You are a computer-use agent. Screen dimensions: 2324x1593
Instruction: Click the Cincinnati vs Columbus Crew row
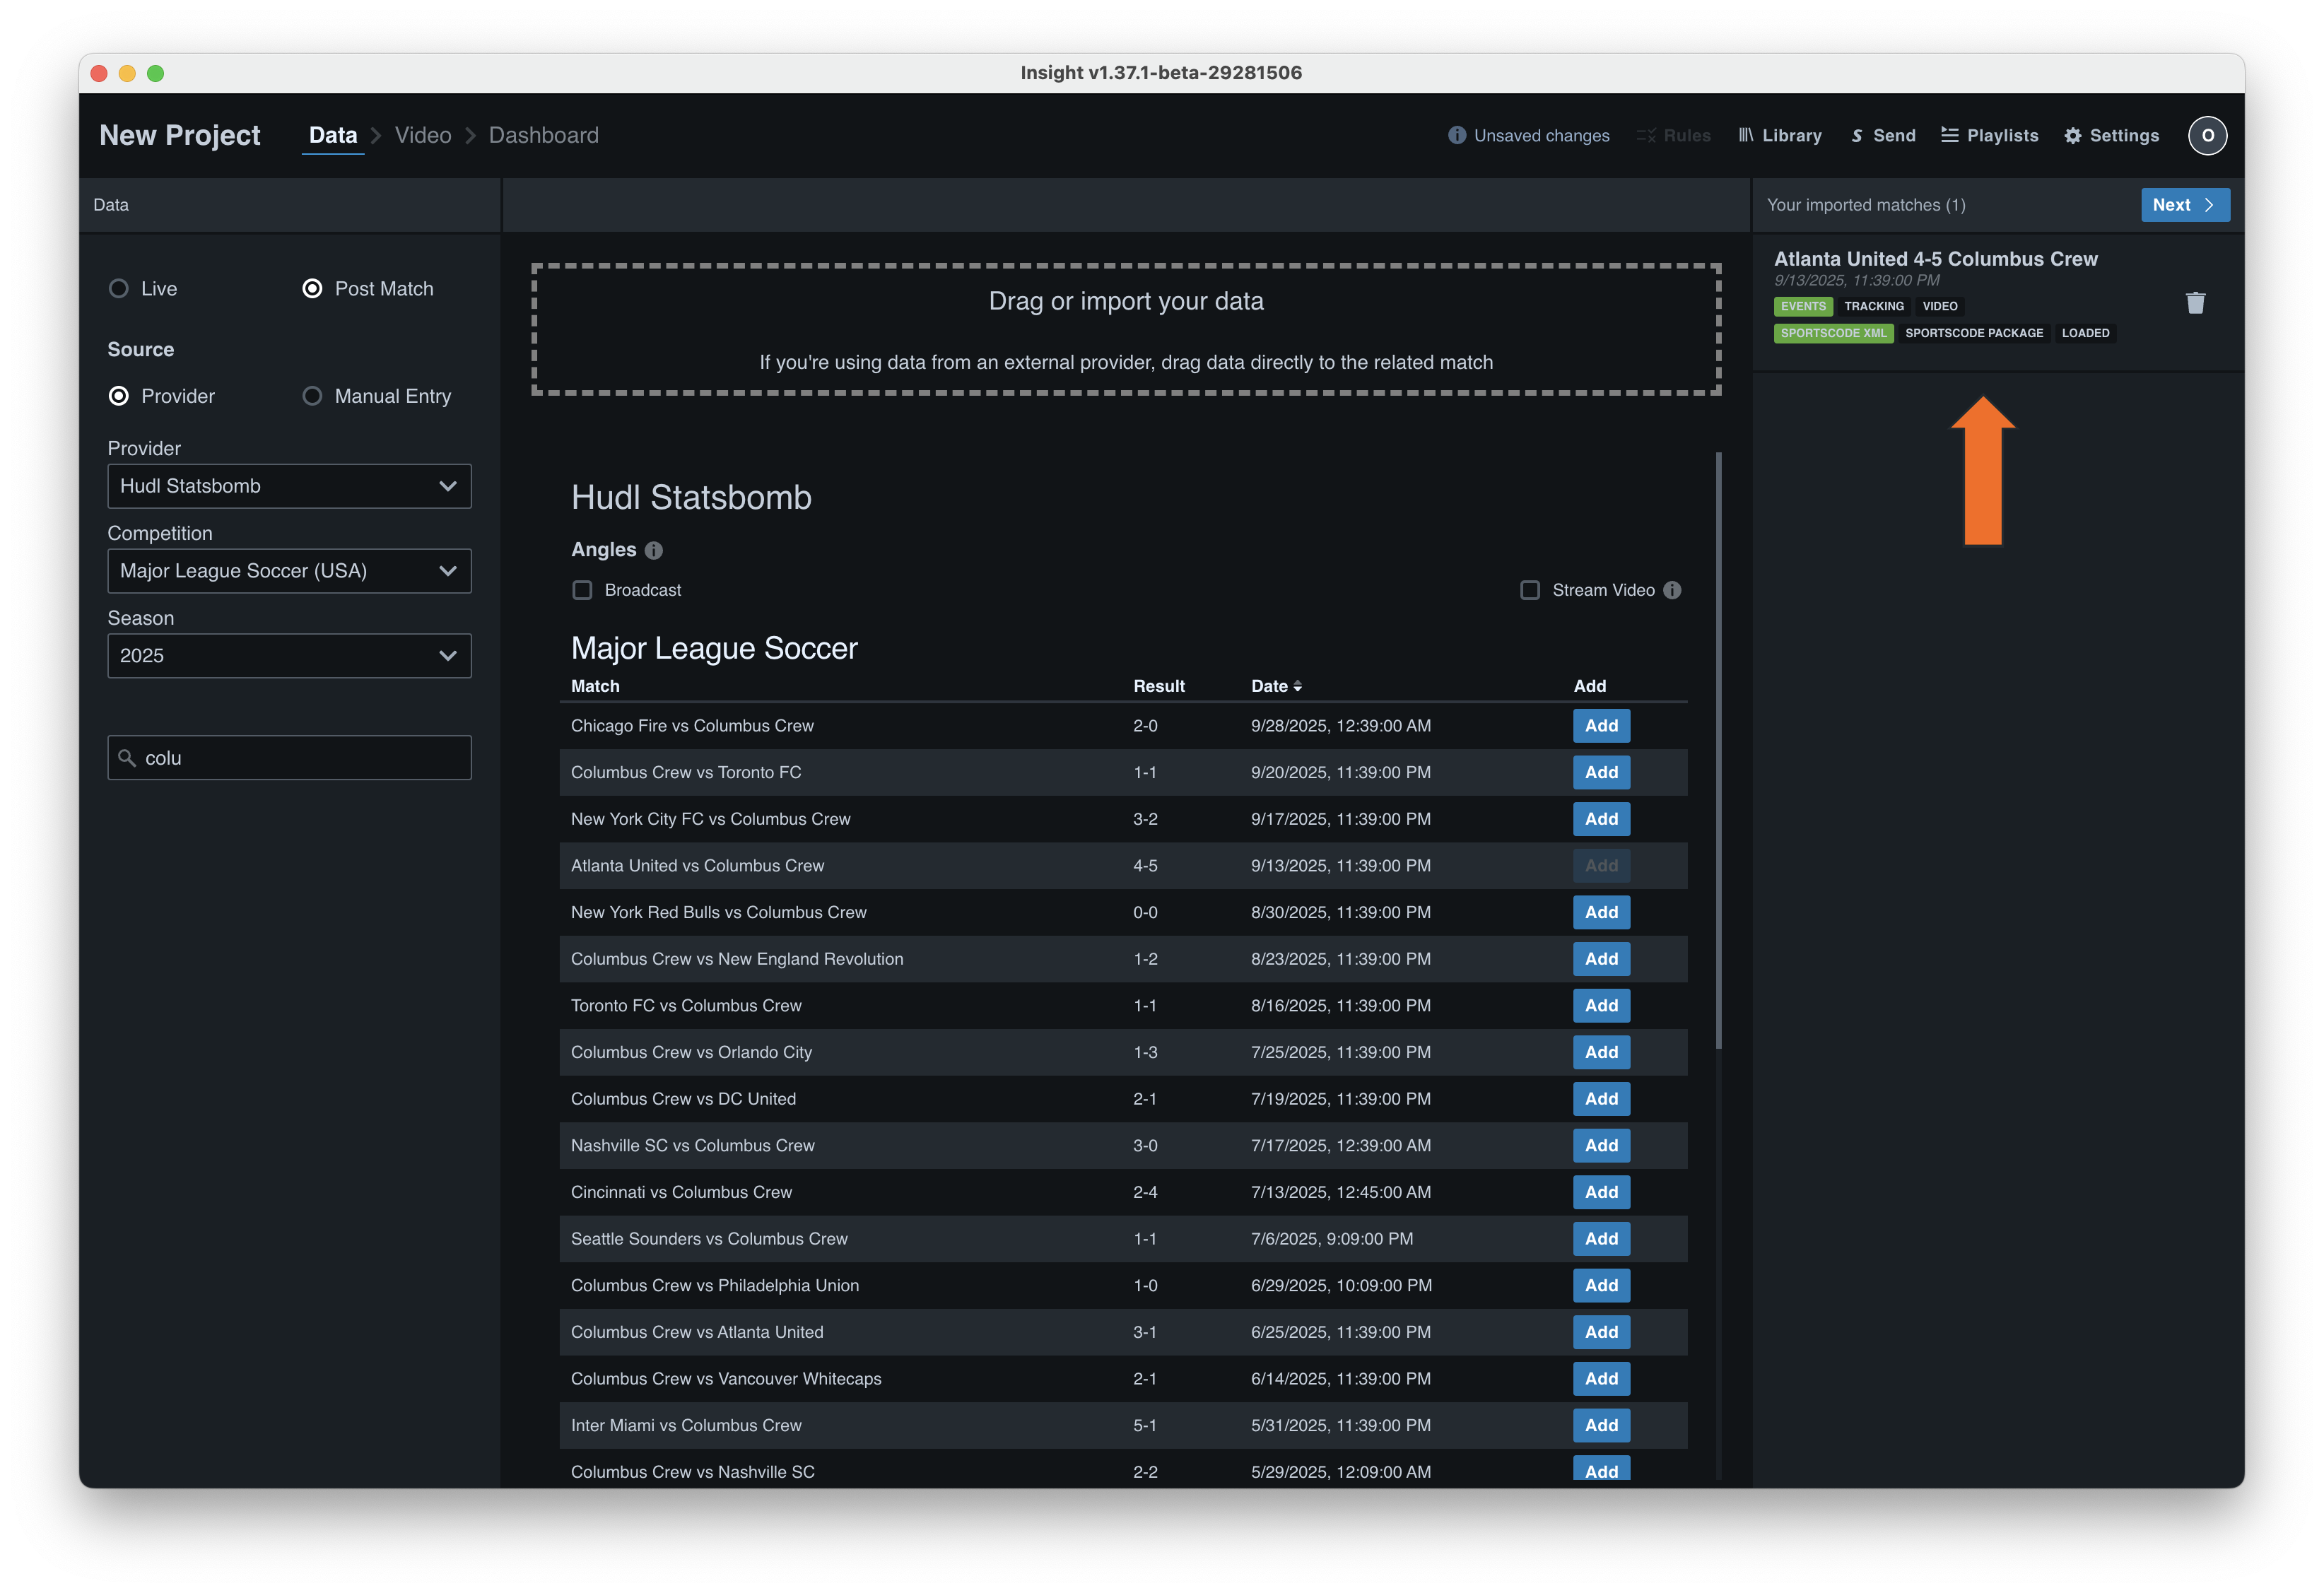(1123, 1192)
